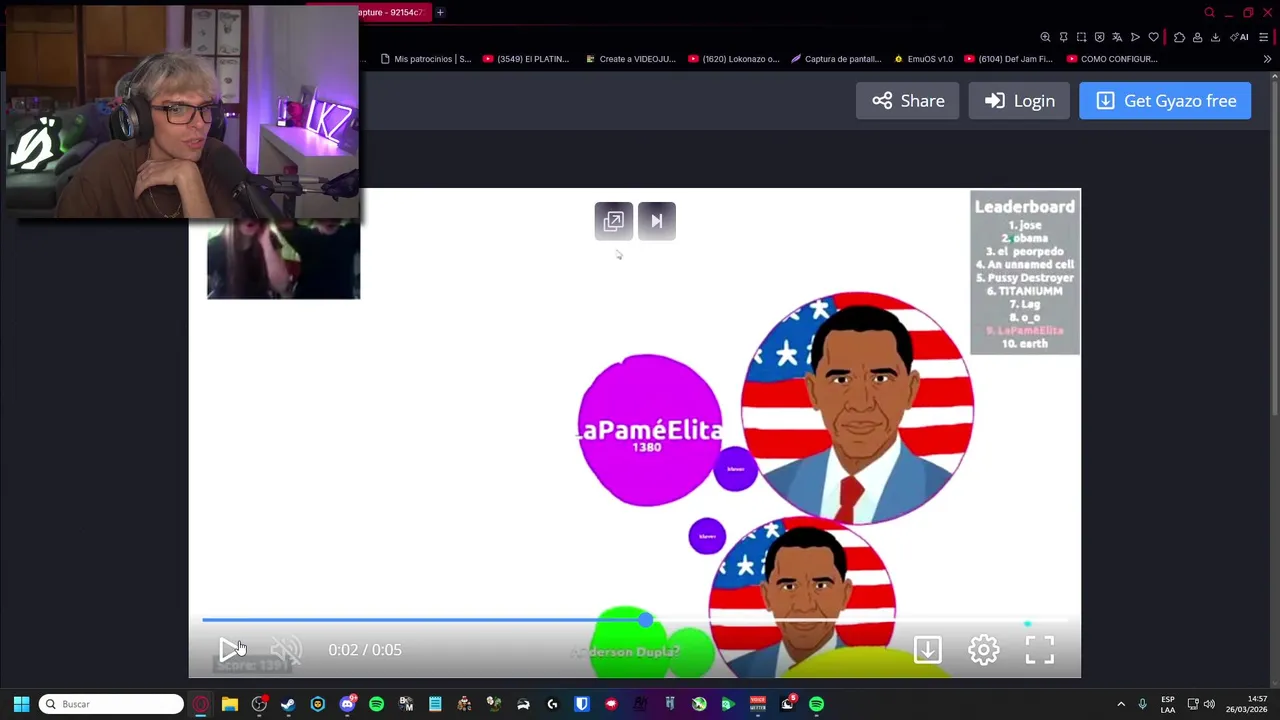1280x720 pixels.
Task: Open the COMO CONFIGUR... bookmark
Action: pos(1112,59)
